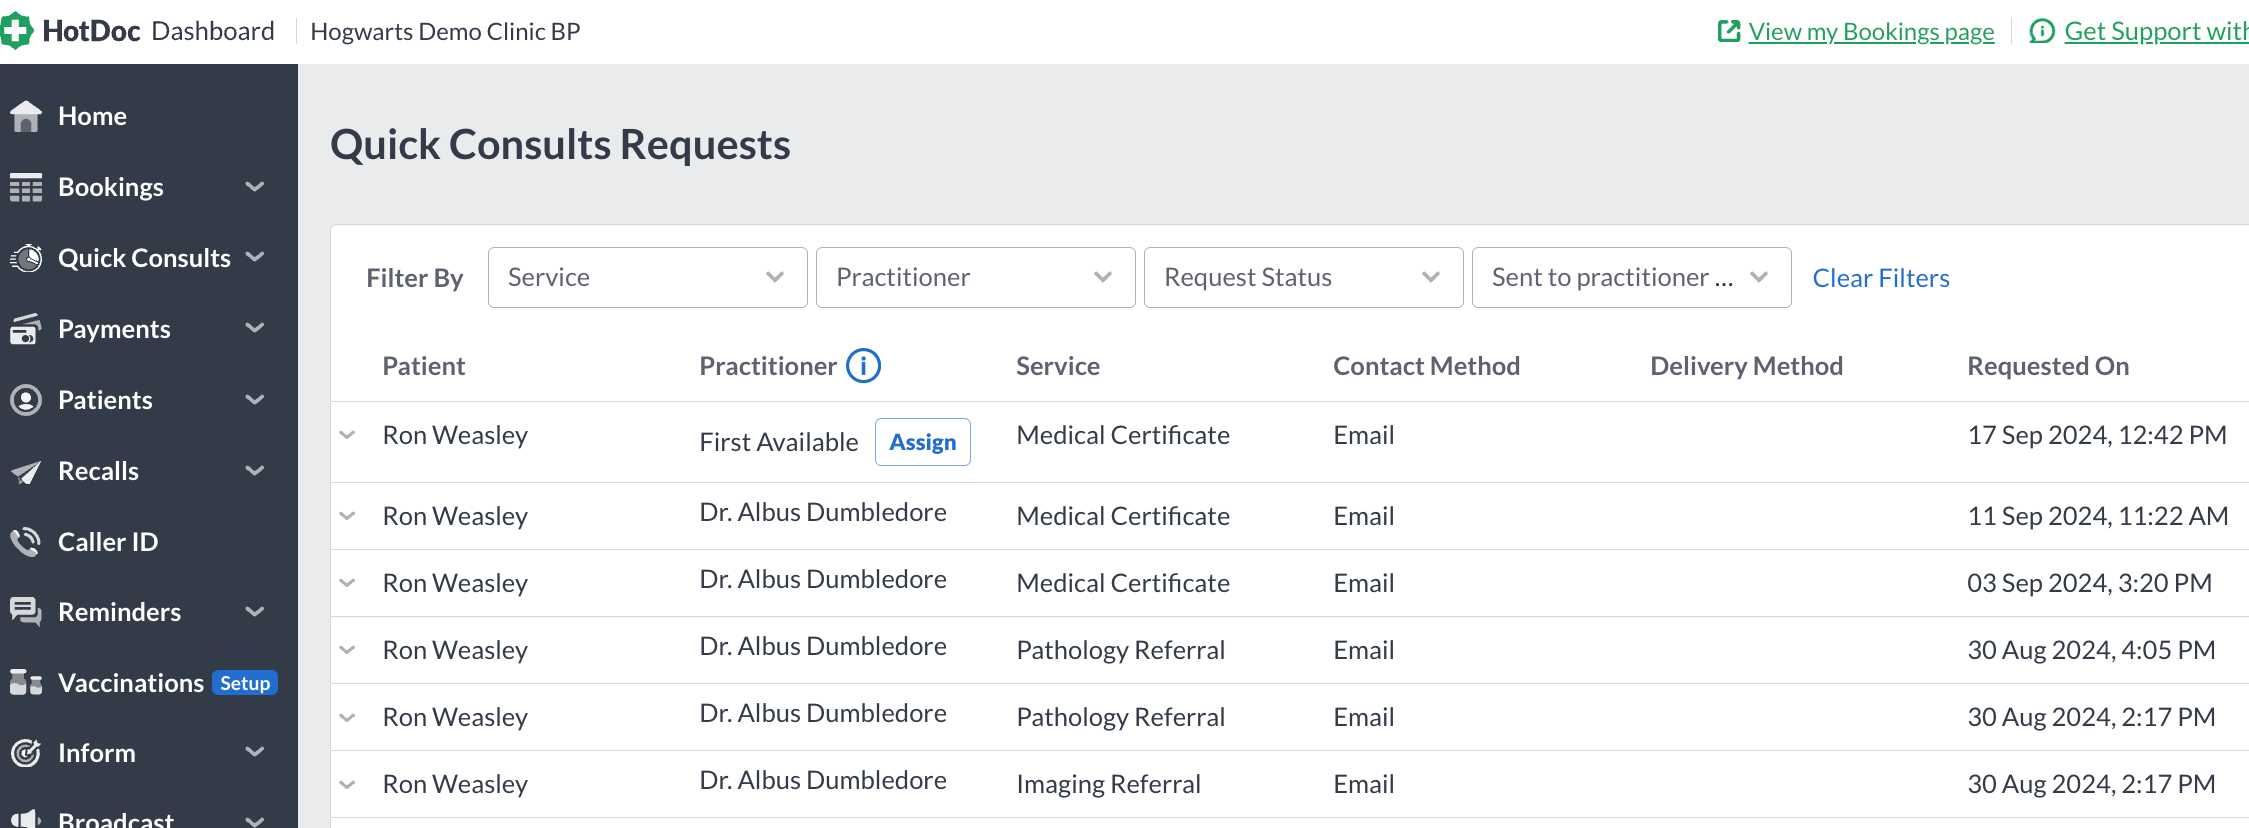Click the Requested On column header
The image size is (2249, 828).
point(2048,366)
